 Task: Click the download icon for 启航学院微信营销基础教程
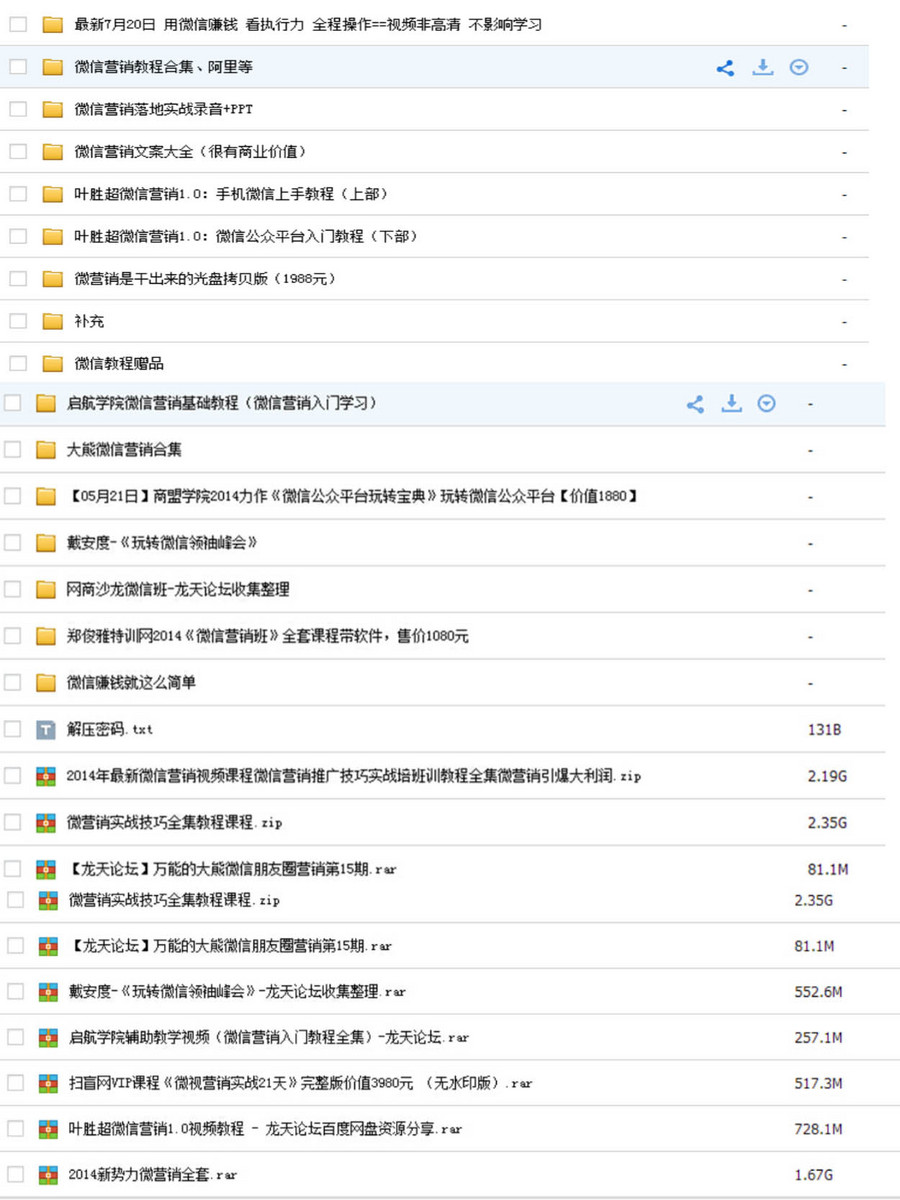pos(731,404)
